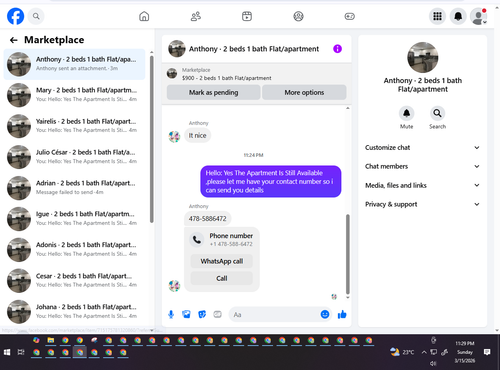Open the emoji picker smiley
The image size is (500, 370).
coord(325,314)
